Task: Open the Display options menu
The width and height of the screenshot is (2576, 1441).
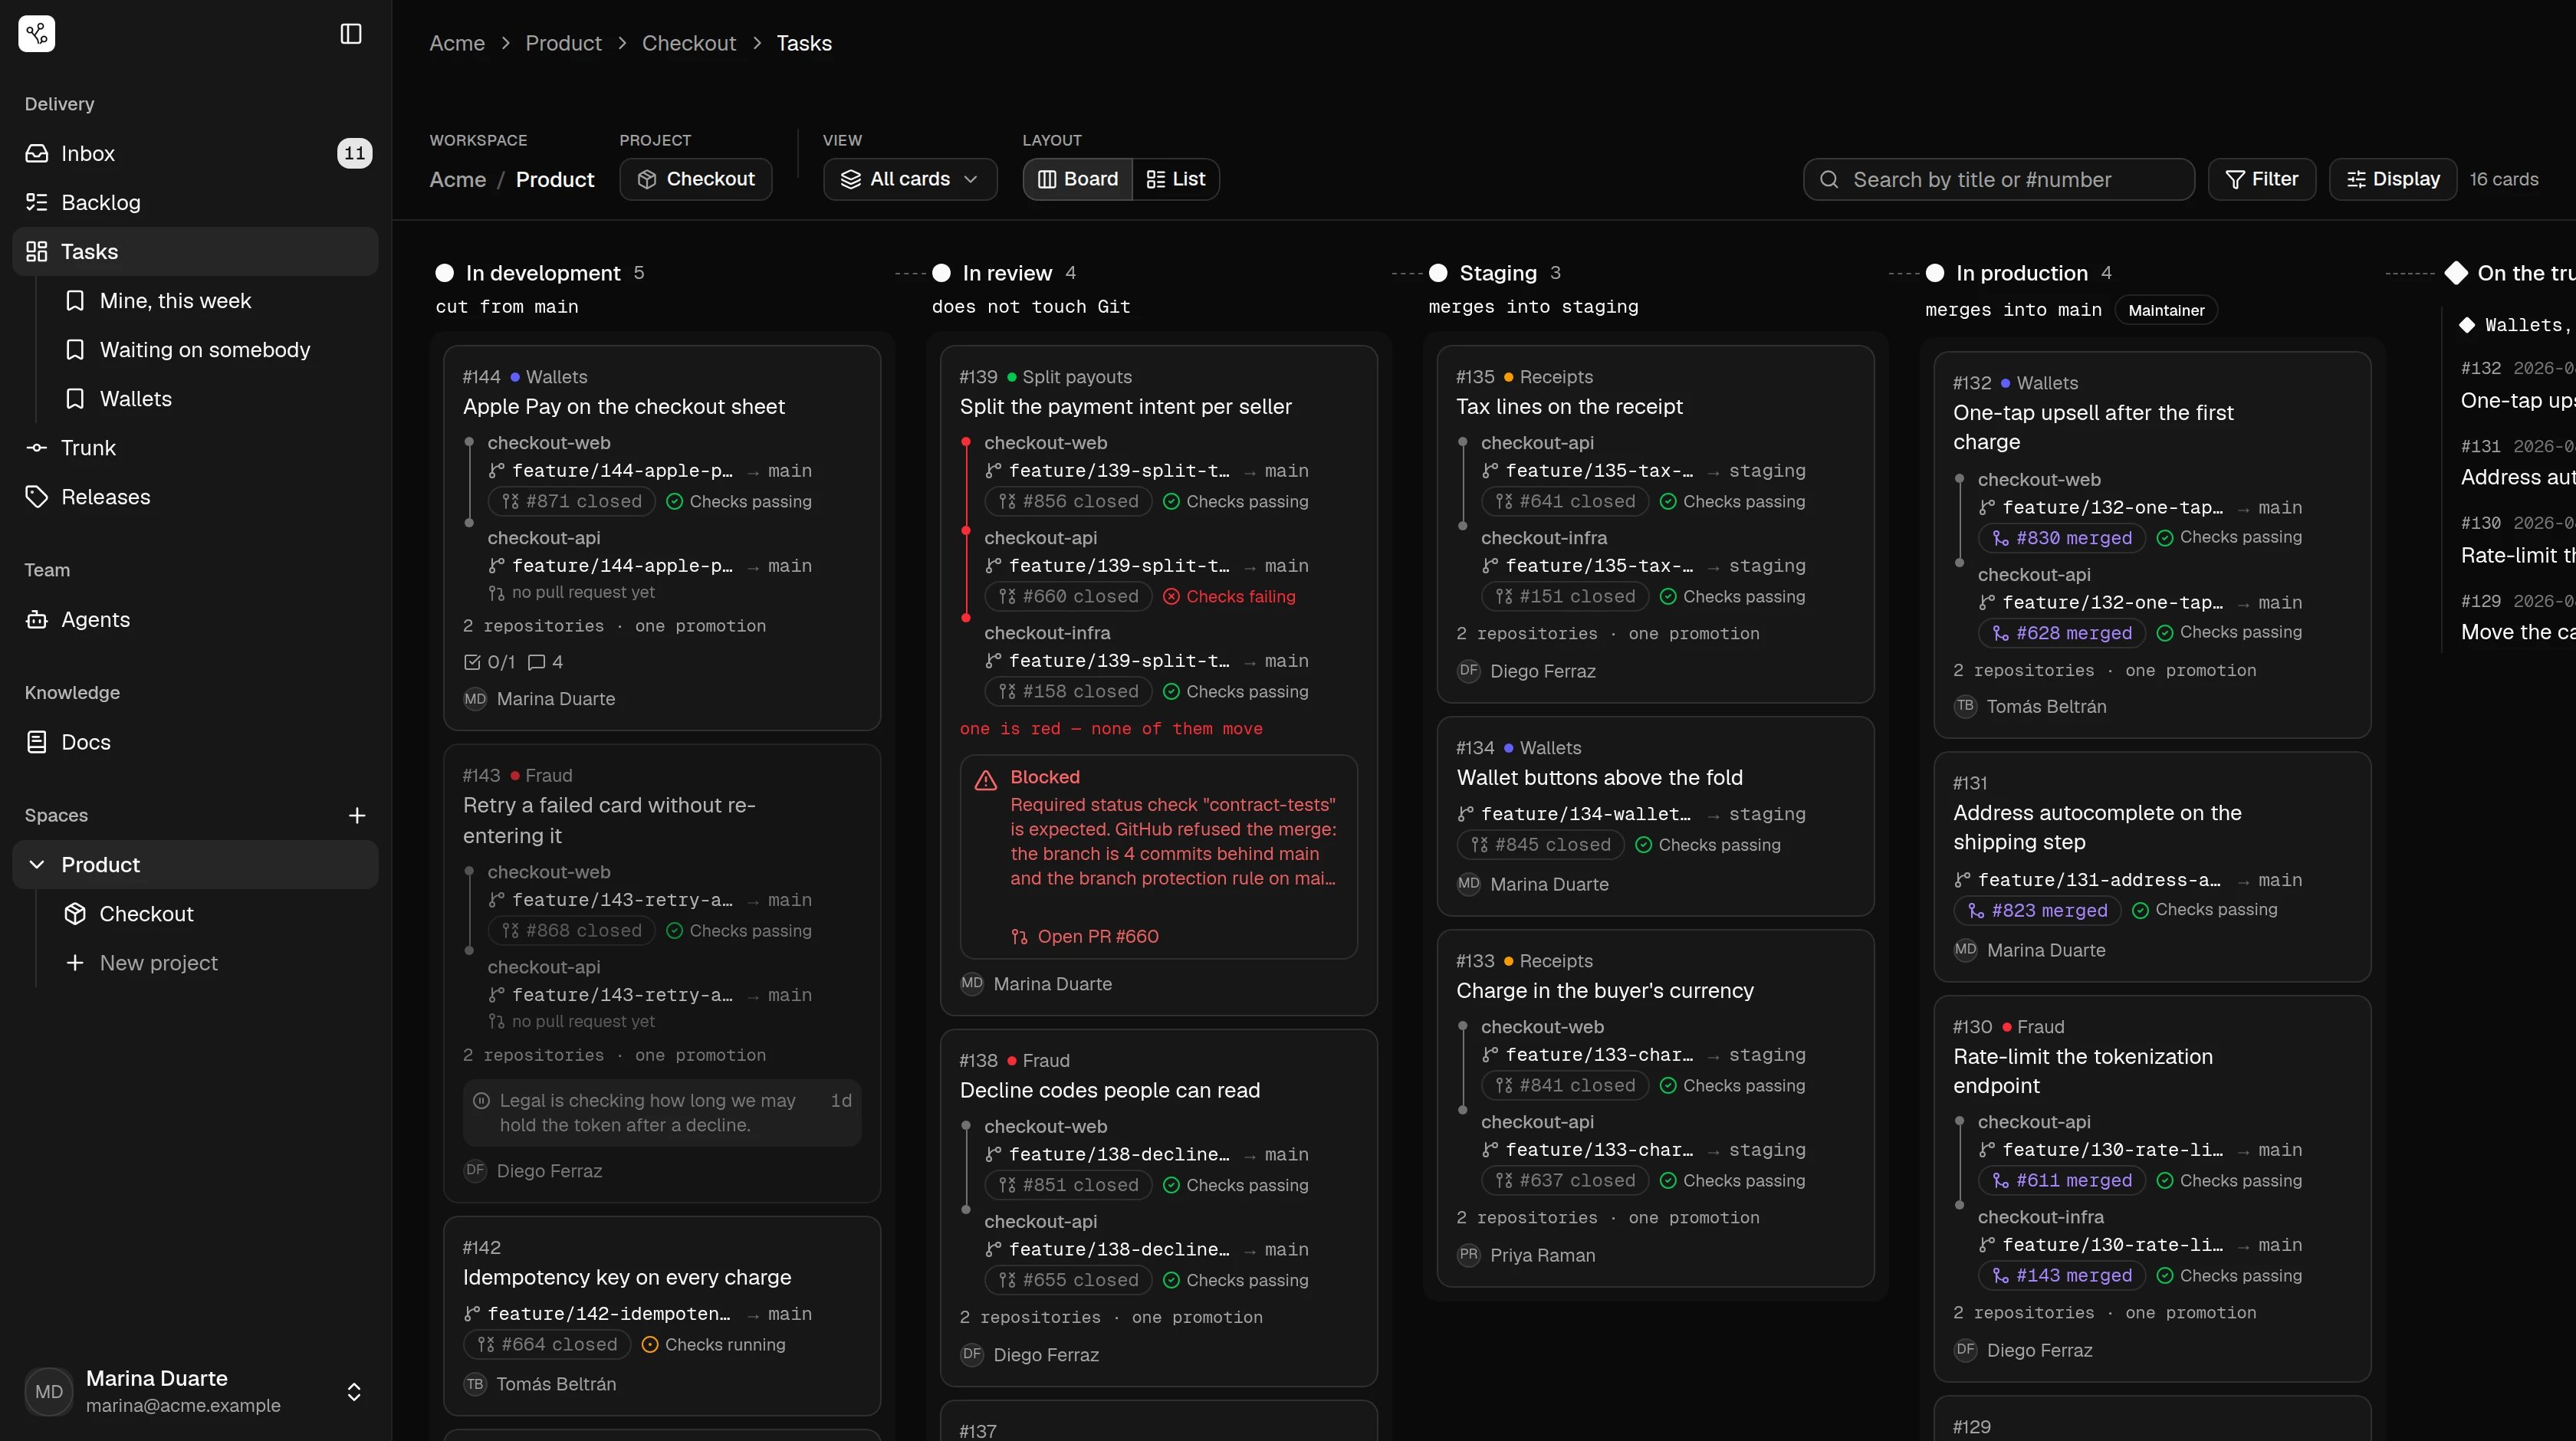Action: 2393,179
